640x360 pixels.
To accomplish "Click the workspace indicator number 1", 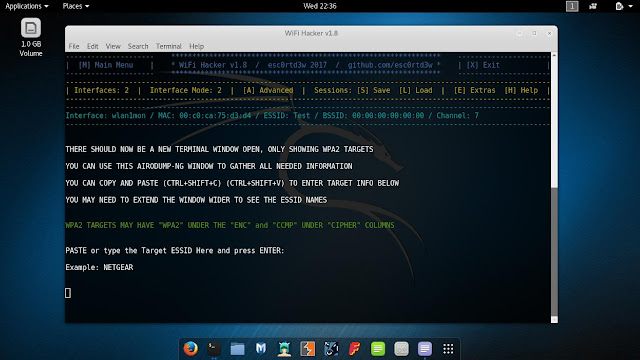I will [x=572, y=6].
